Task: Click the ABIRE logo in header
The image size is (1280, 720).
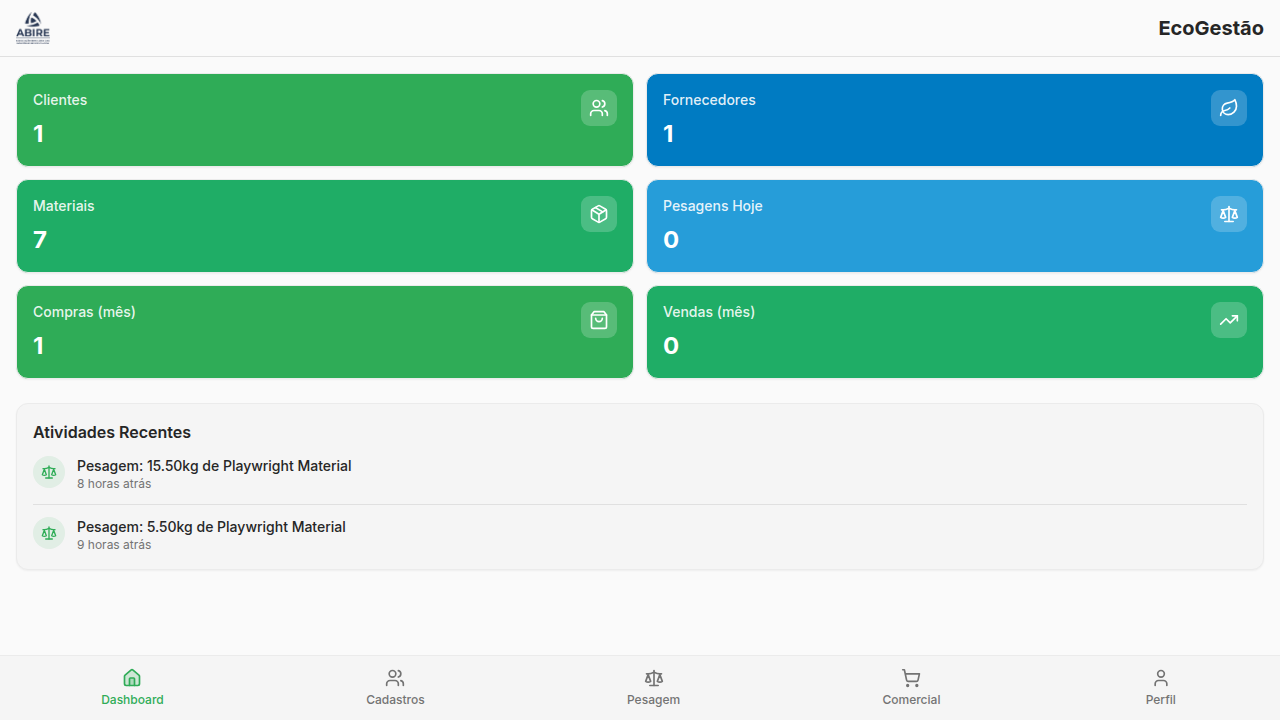Action: (x=32, y=28)
